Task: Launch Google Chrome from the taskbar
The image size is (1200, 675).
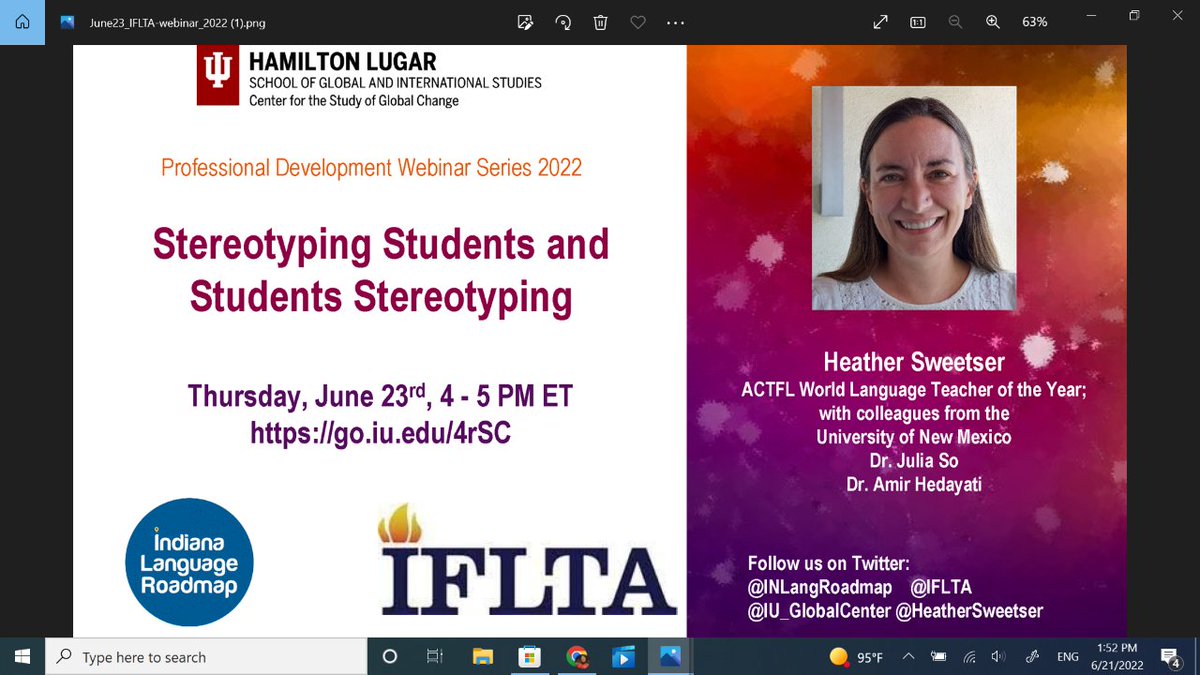Action: pyautogui.click(x=578, y=656)
